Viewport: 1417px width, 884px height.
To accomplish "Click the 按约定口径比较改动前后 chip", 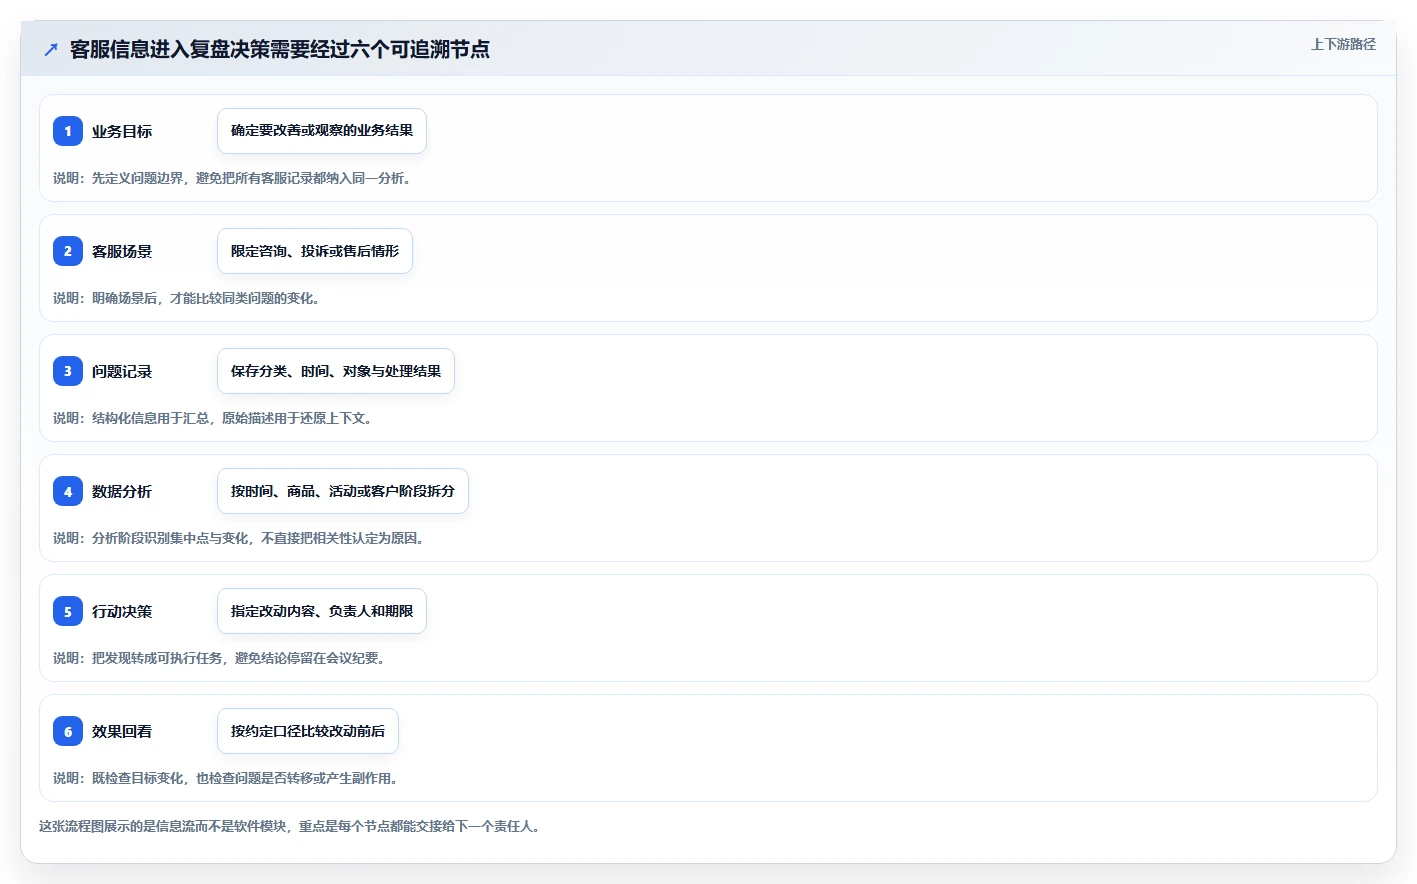I will [x=308, y=731].
